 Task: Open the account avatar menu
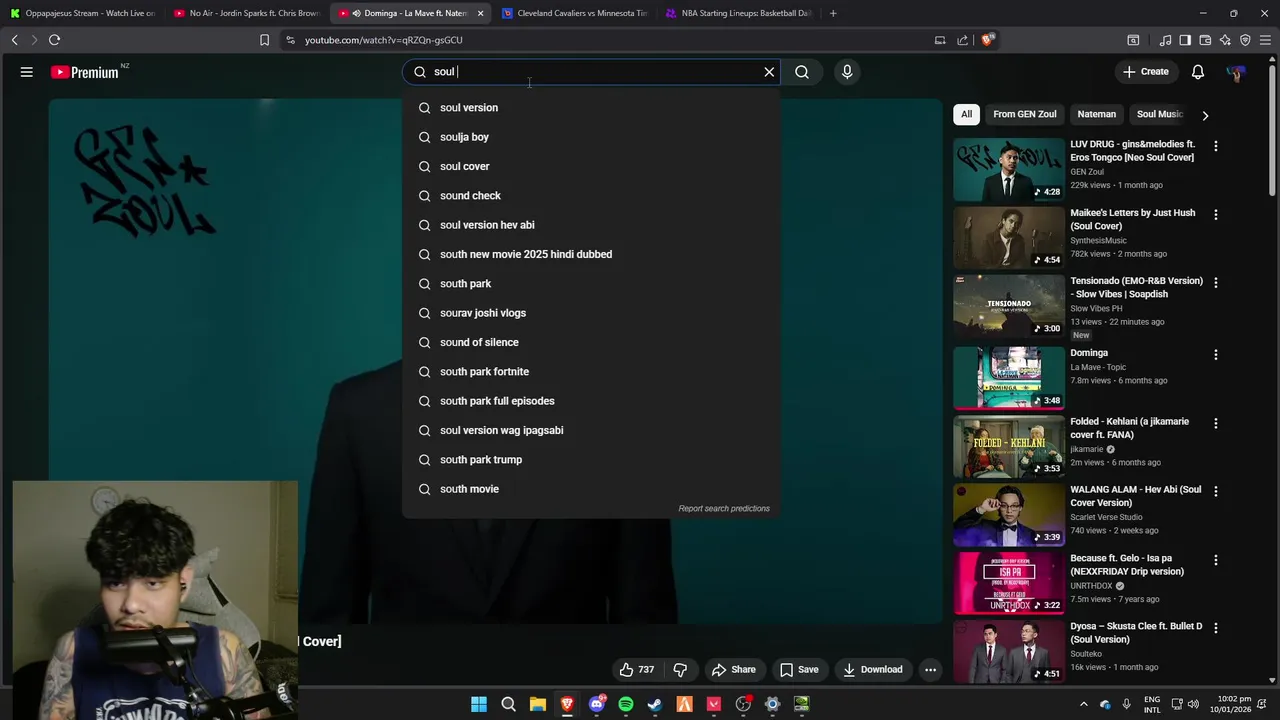coord(1236,72)
